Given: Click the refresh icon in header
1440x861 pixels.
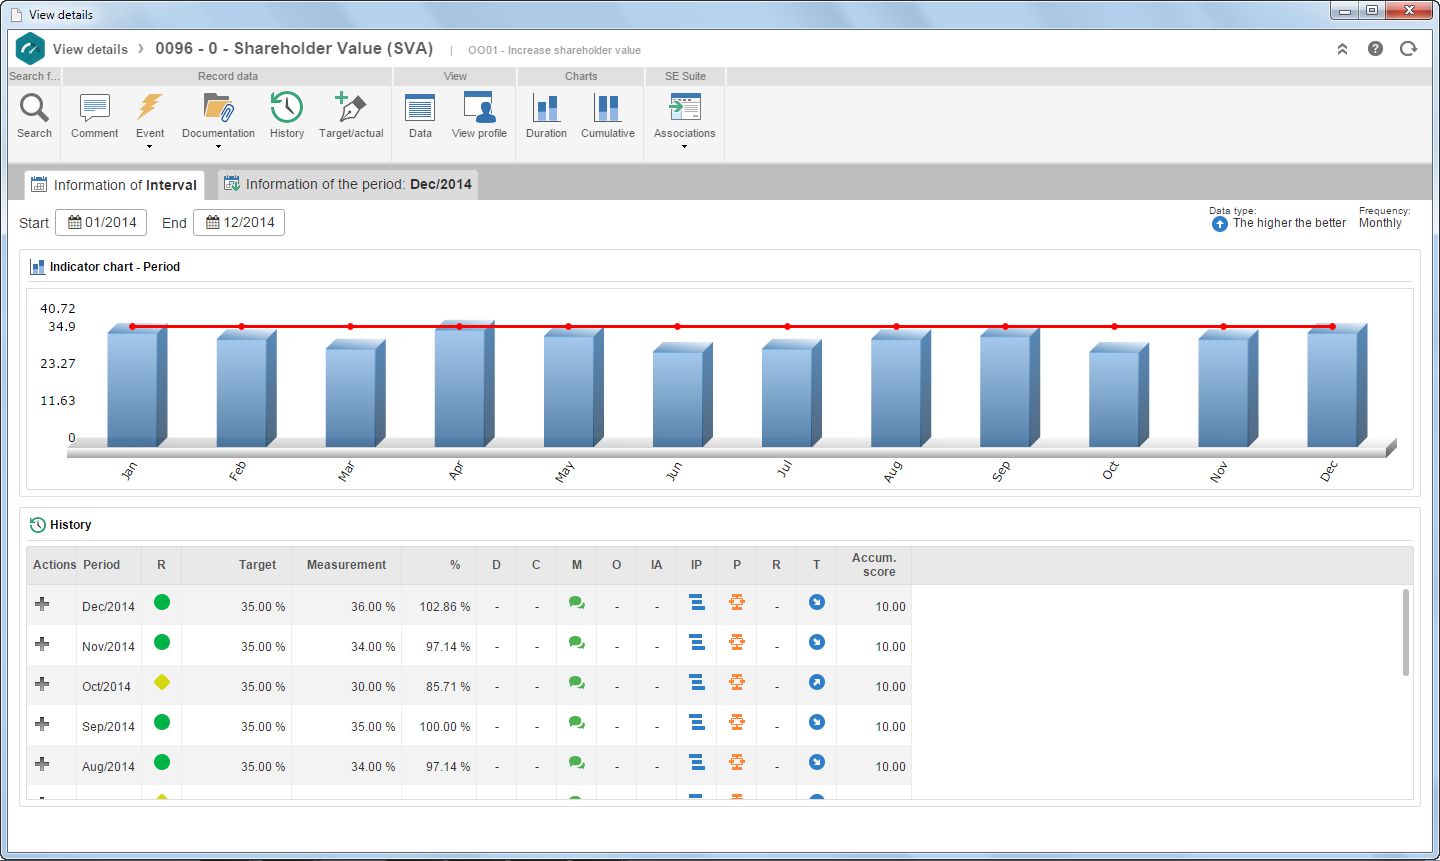Looking at the screenshot, I should tap(1408, 49).
